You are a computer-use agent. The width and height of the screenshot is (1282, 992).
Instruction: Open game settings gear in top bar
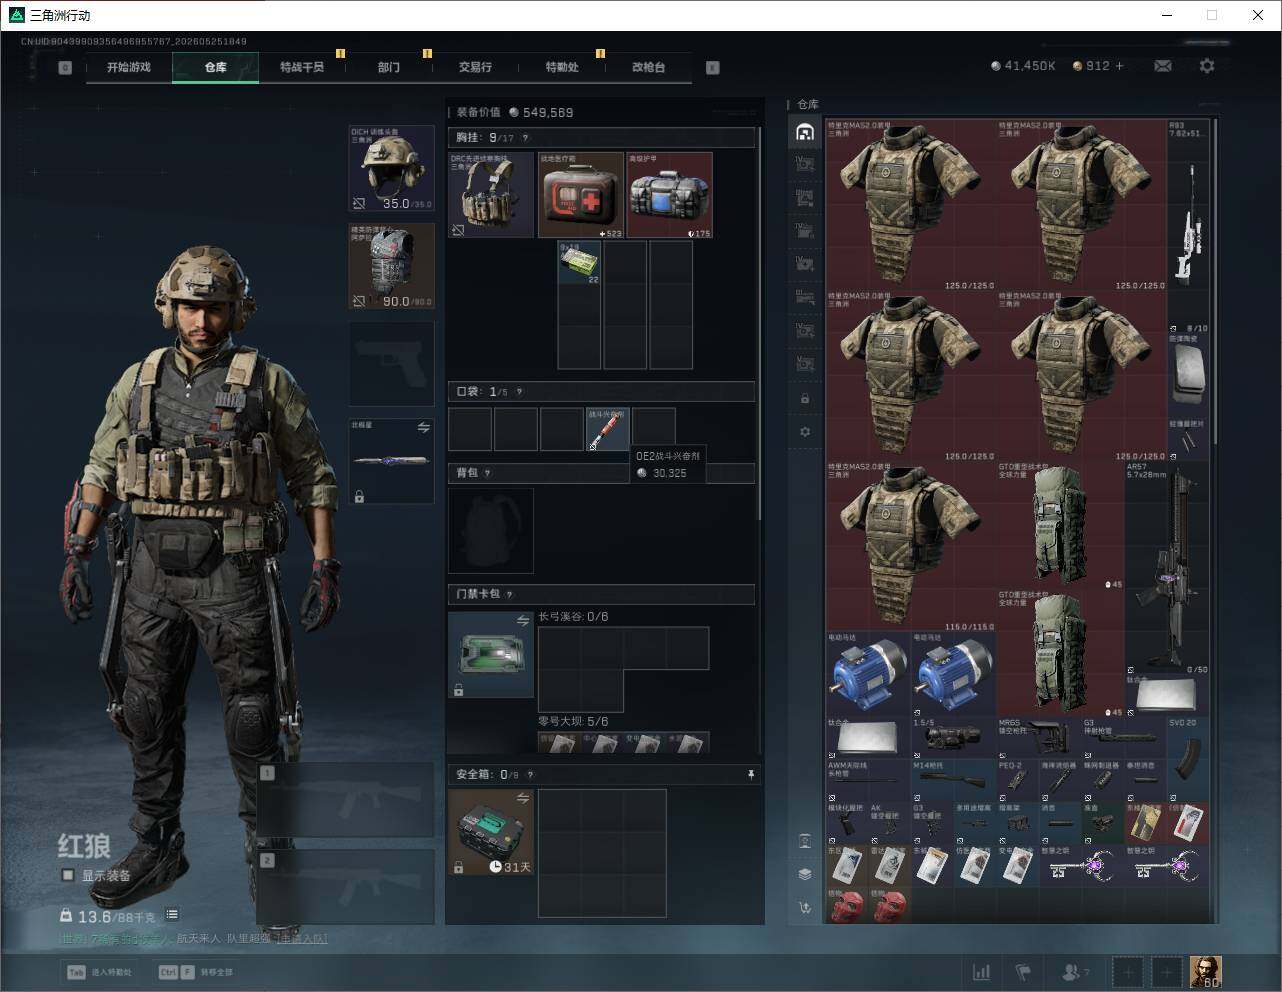click(1207, 66)
